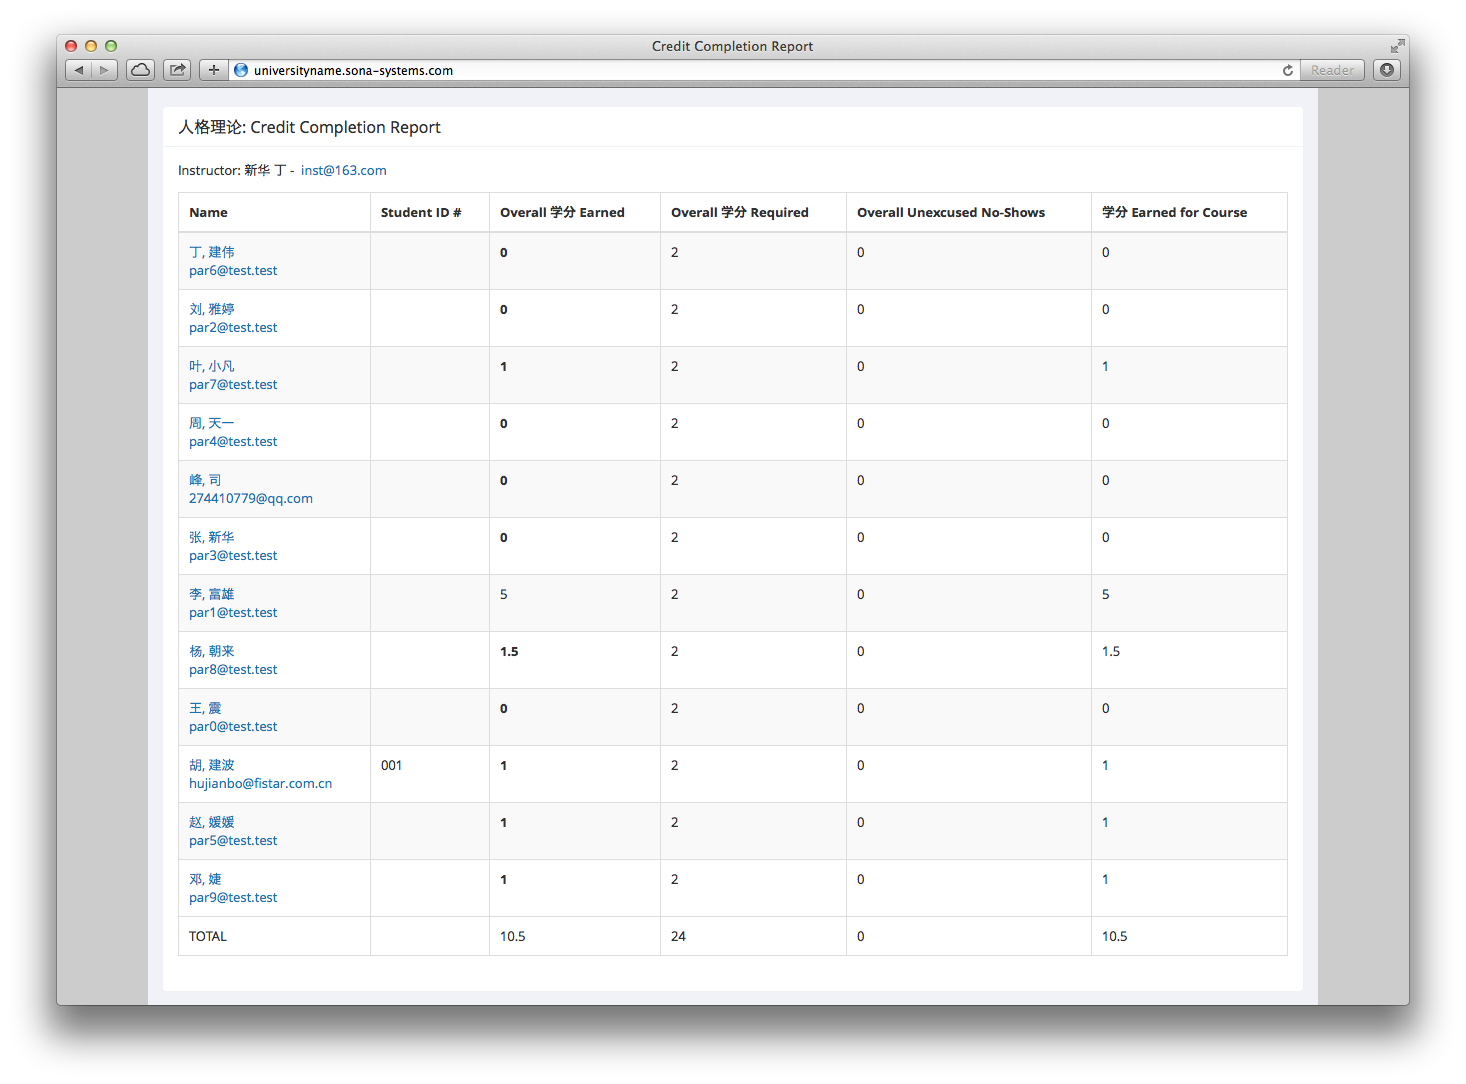Click email par1@test.test
Image resolution: width=1466 pixels, height=1084 pixels.
click(x=233, y=612)
